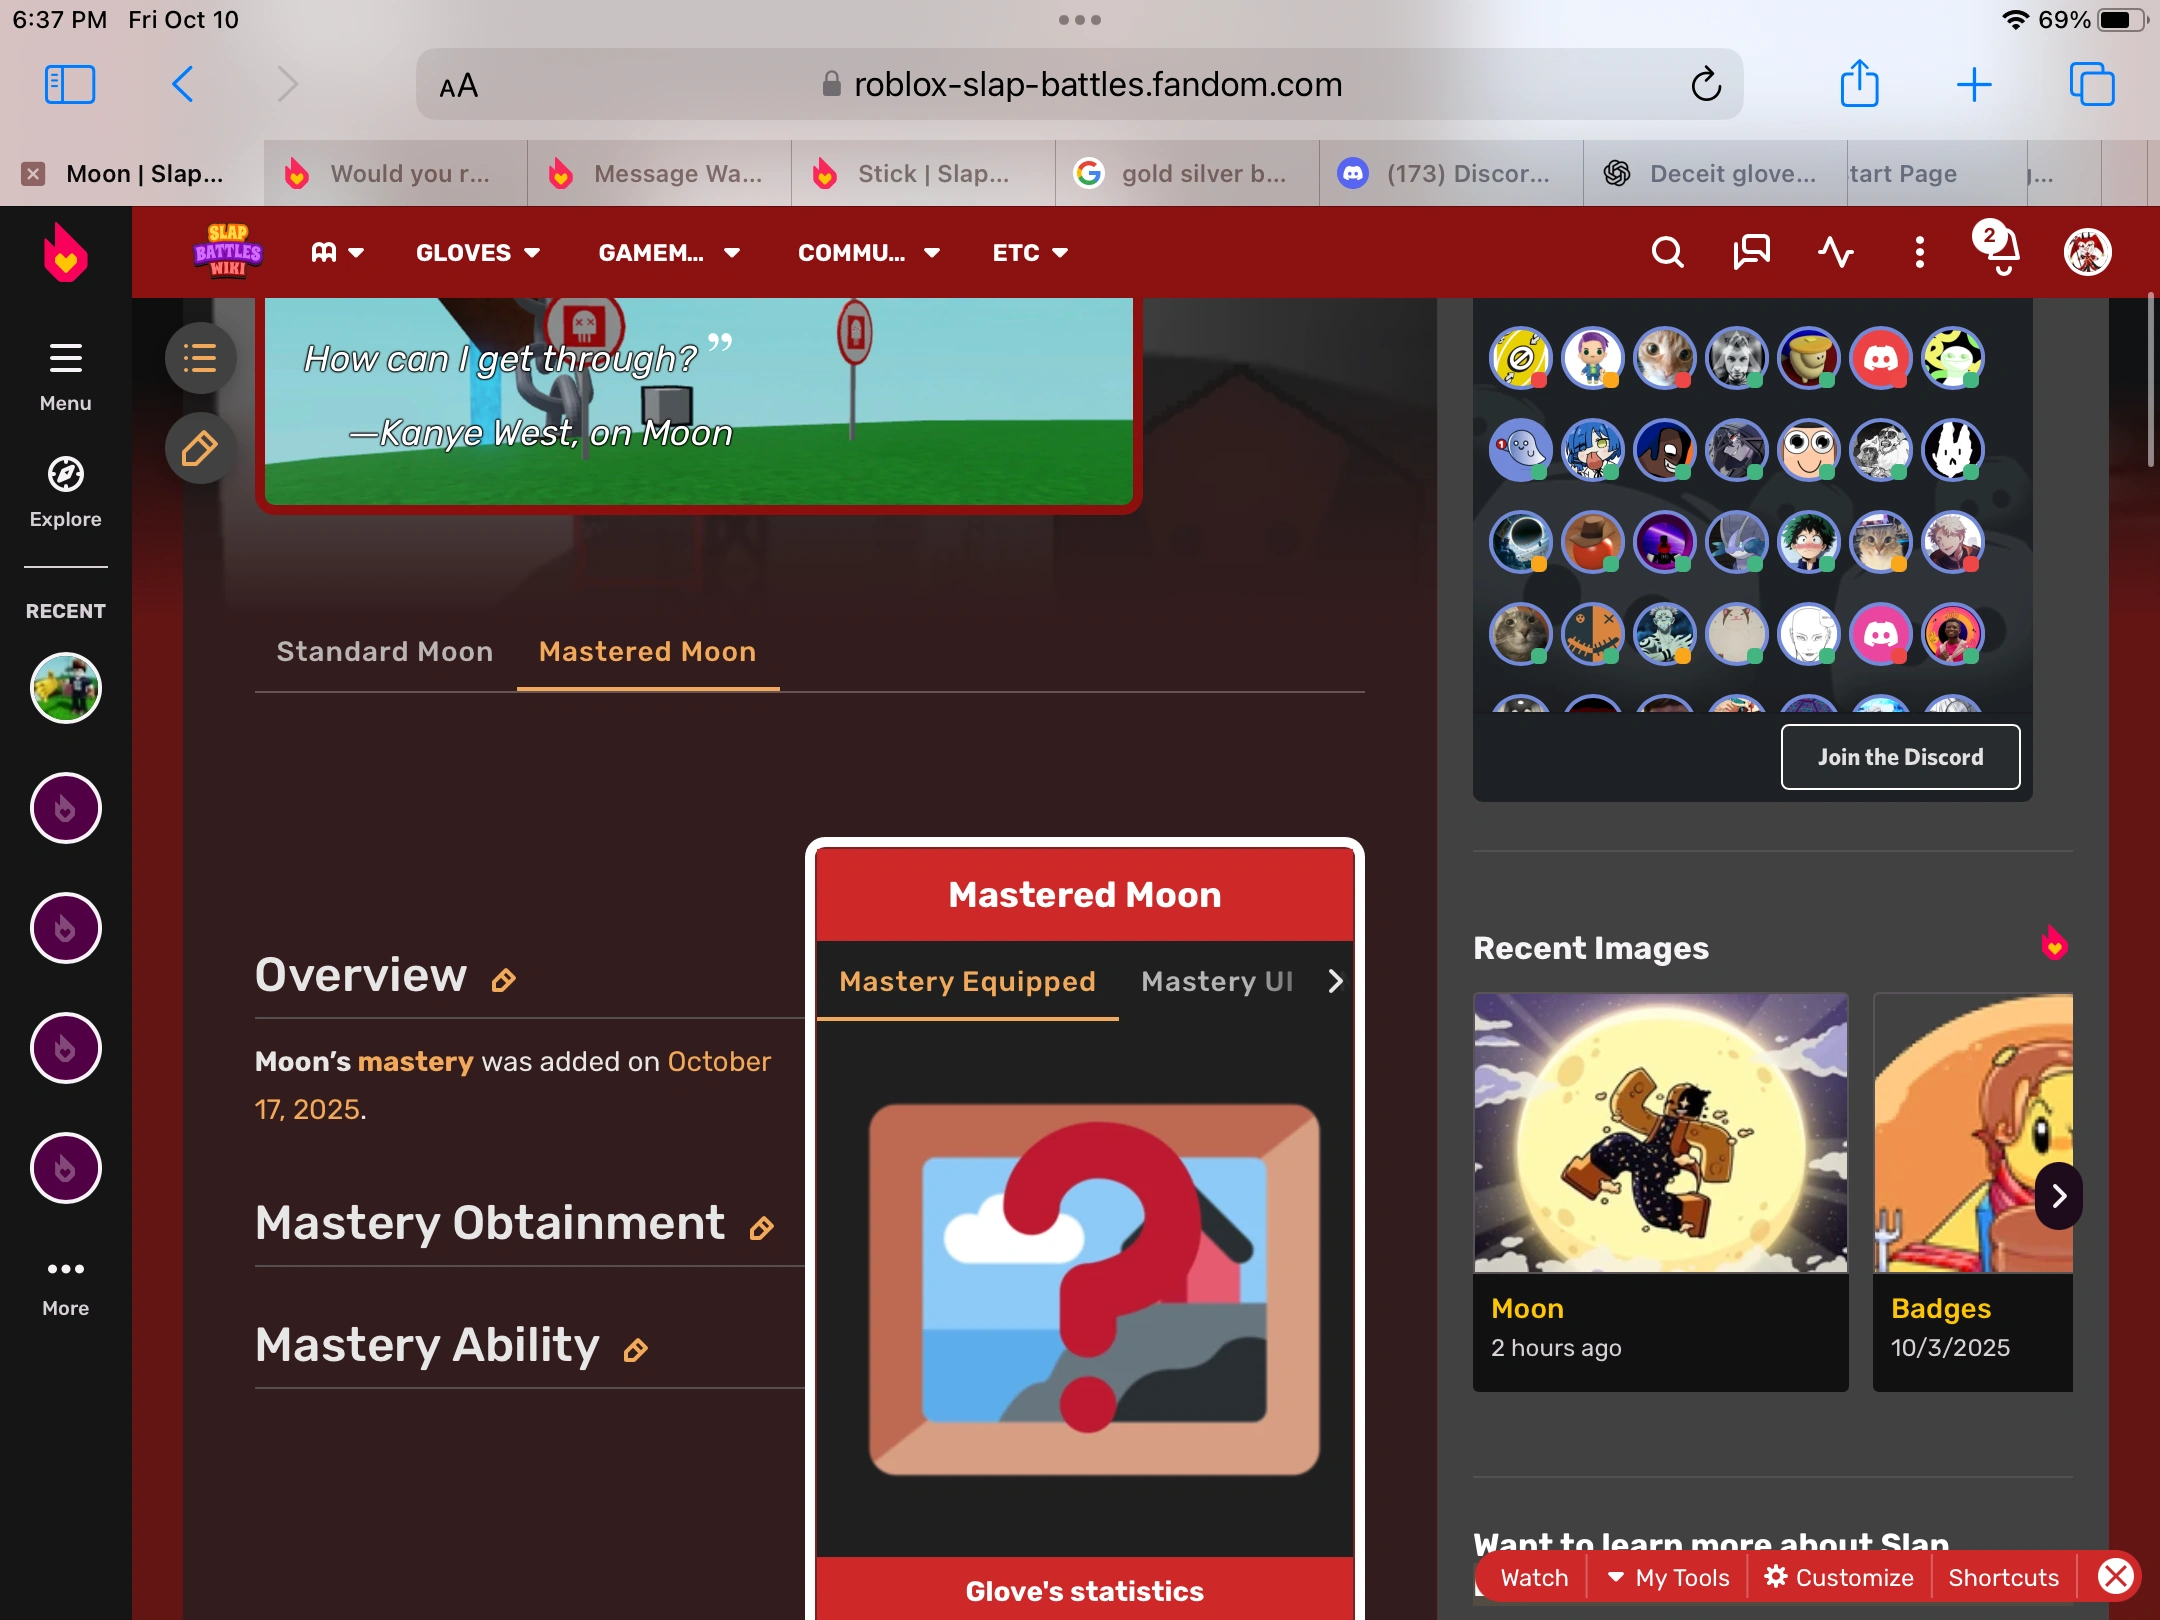
Task: Tap the Safari share icon
Action: coord(1859,84)
